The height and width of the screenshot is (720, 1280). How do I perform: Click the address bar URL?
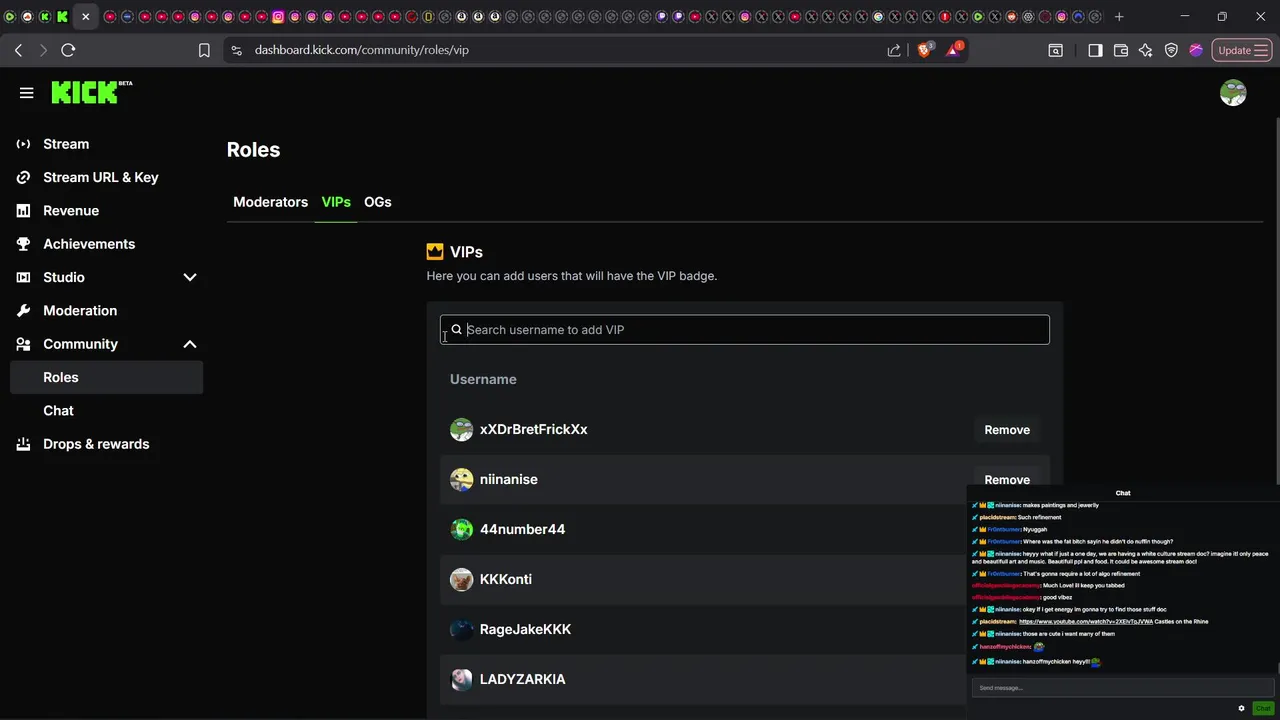[362, 50]
